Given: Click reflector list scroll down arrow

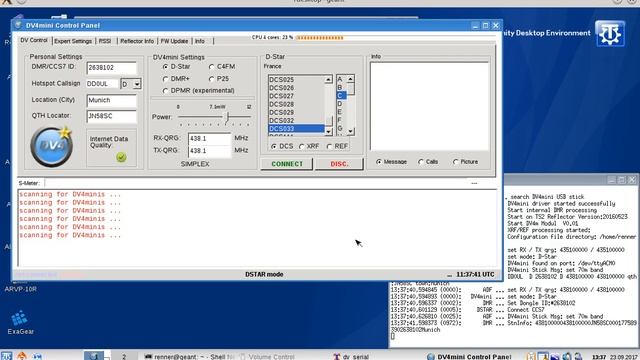Looking at the screenshot, I should (x=329, y=132).
